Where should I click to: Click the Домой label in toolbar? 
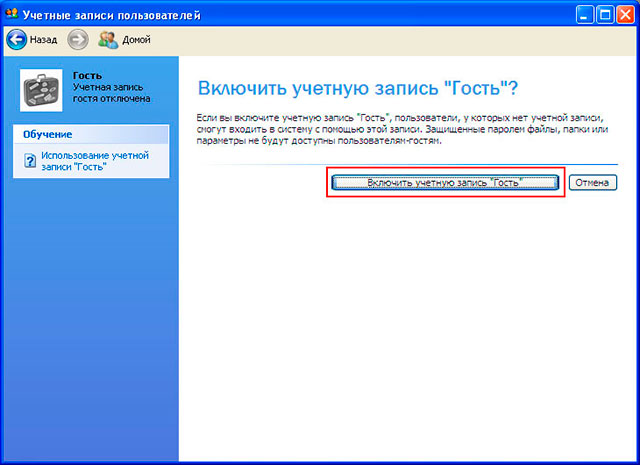(136, 40)
